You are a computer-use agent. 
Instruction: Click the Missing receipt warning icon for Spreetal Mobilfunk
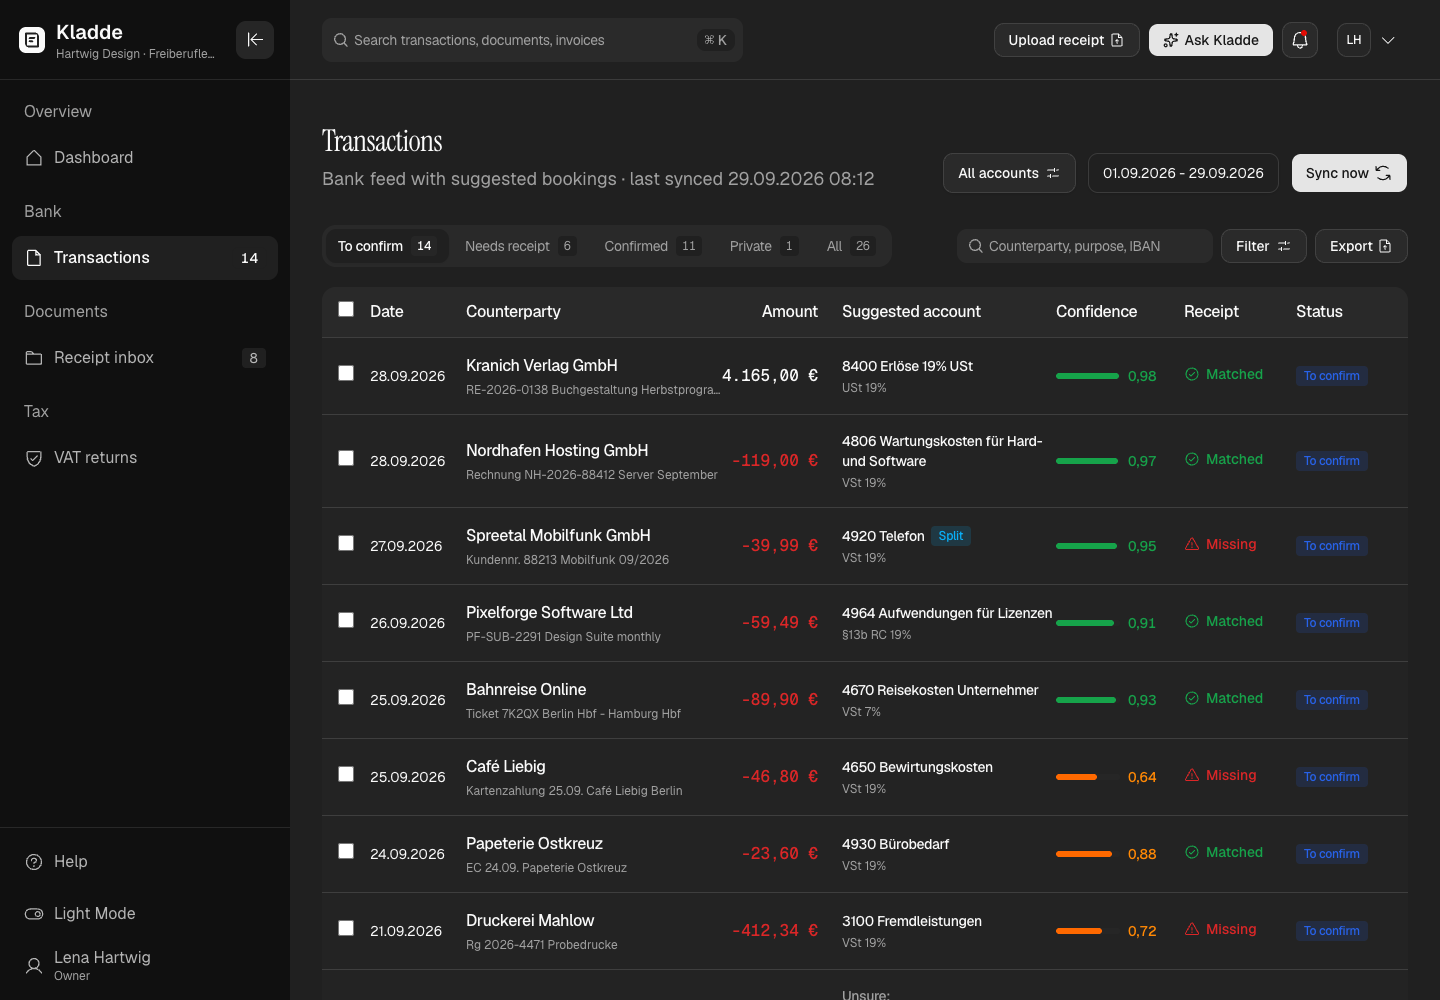[1192, 544]
